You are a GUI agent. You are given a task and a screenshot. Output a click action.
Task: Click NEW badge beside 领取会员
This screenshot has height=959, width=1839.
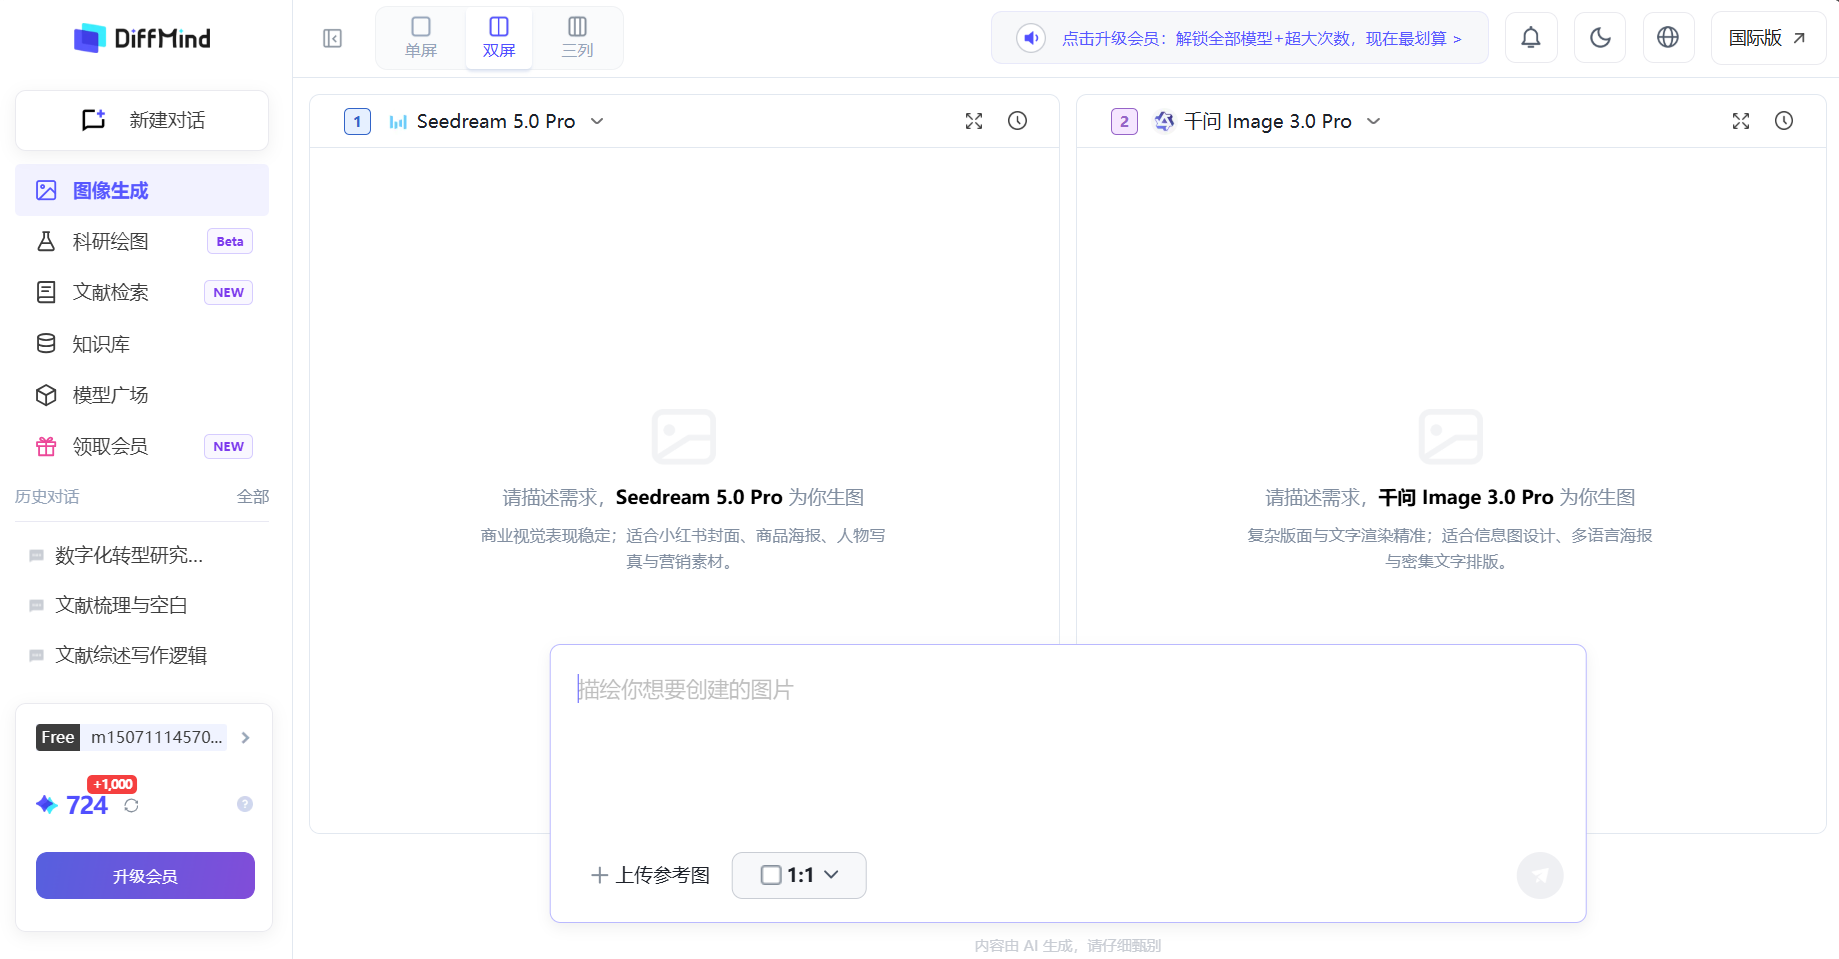[x=228, y=446]
